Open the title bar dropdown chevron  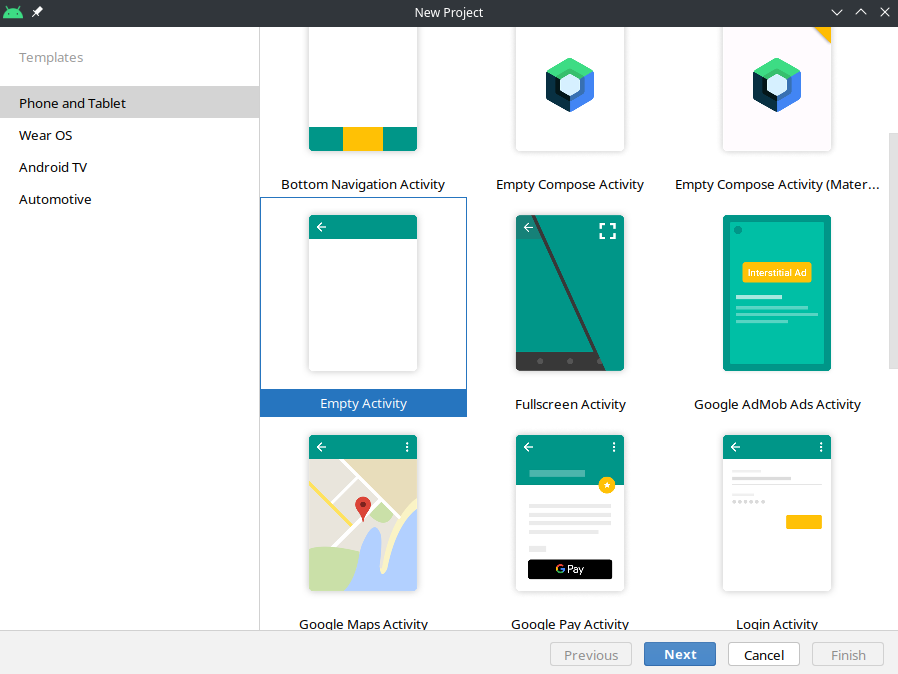click(x=837, y=13)
